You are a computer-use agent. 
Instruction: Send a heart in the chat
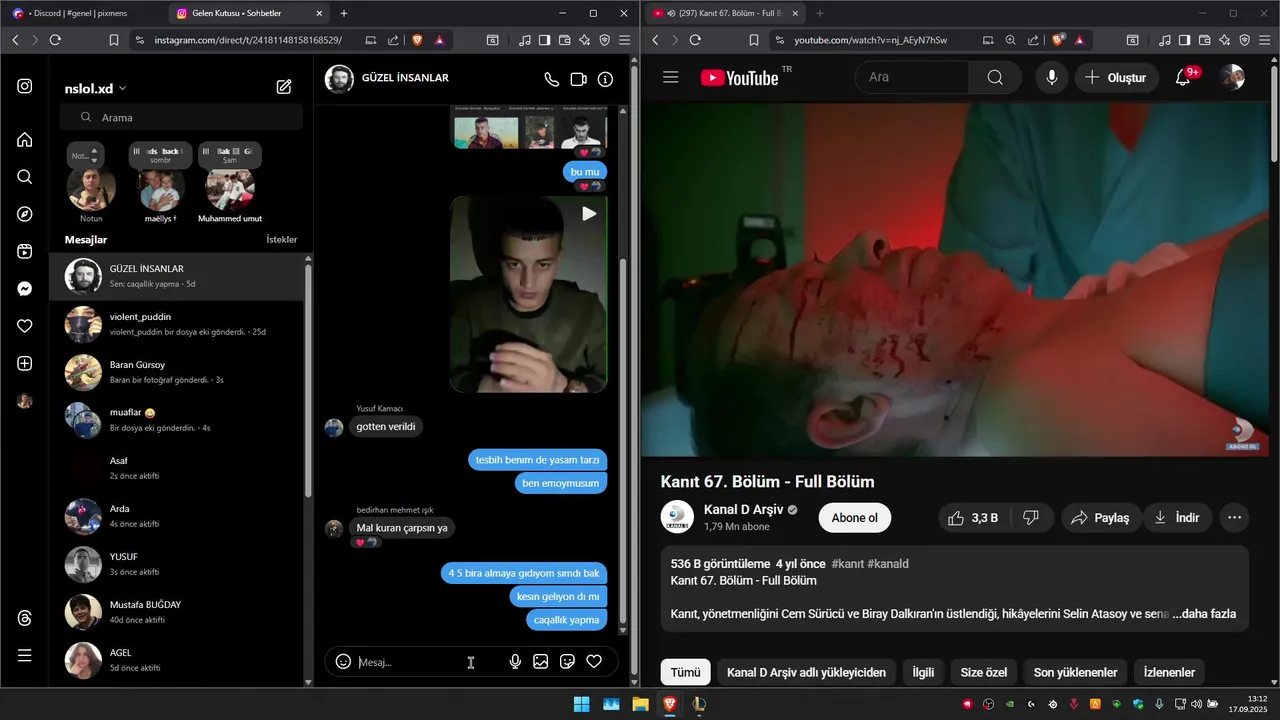pyautogui.click(x=594, y=662)
